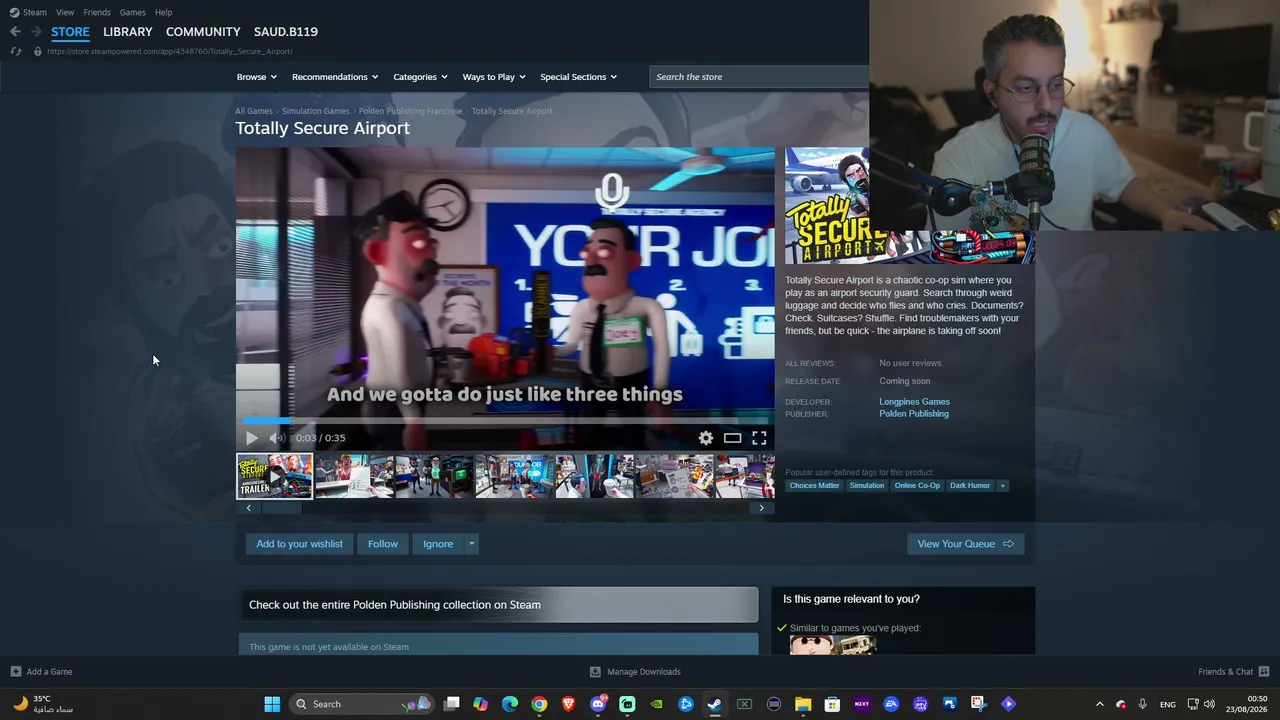The image size is (1280, 720).
Task: Enter fullscreen on the trailer video
Action: [x=759, y=438]
